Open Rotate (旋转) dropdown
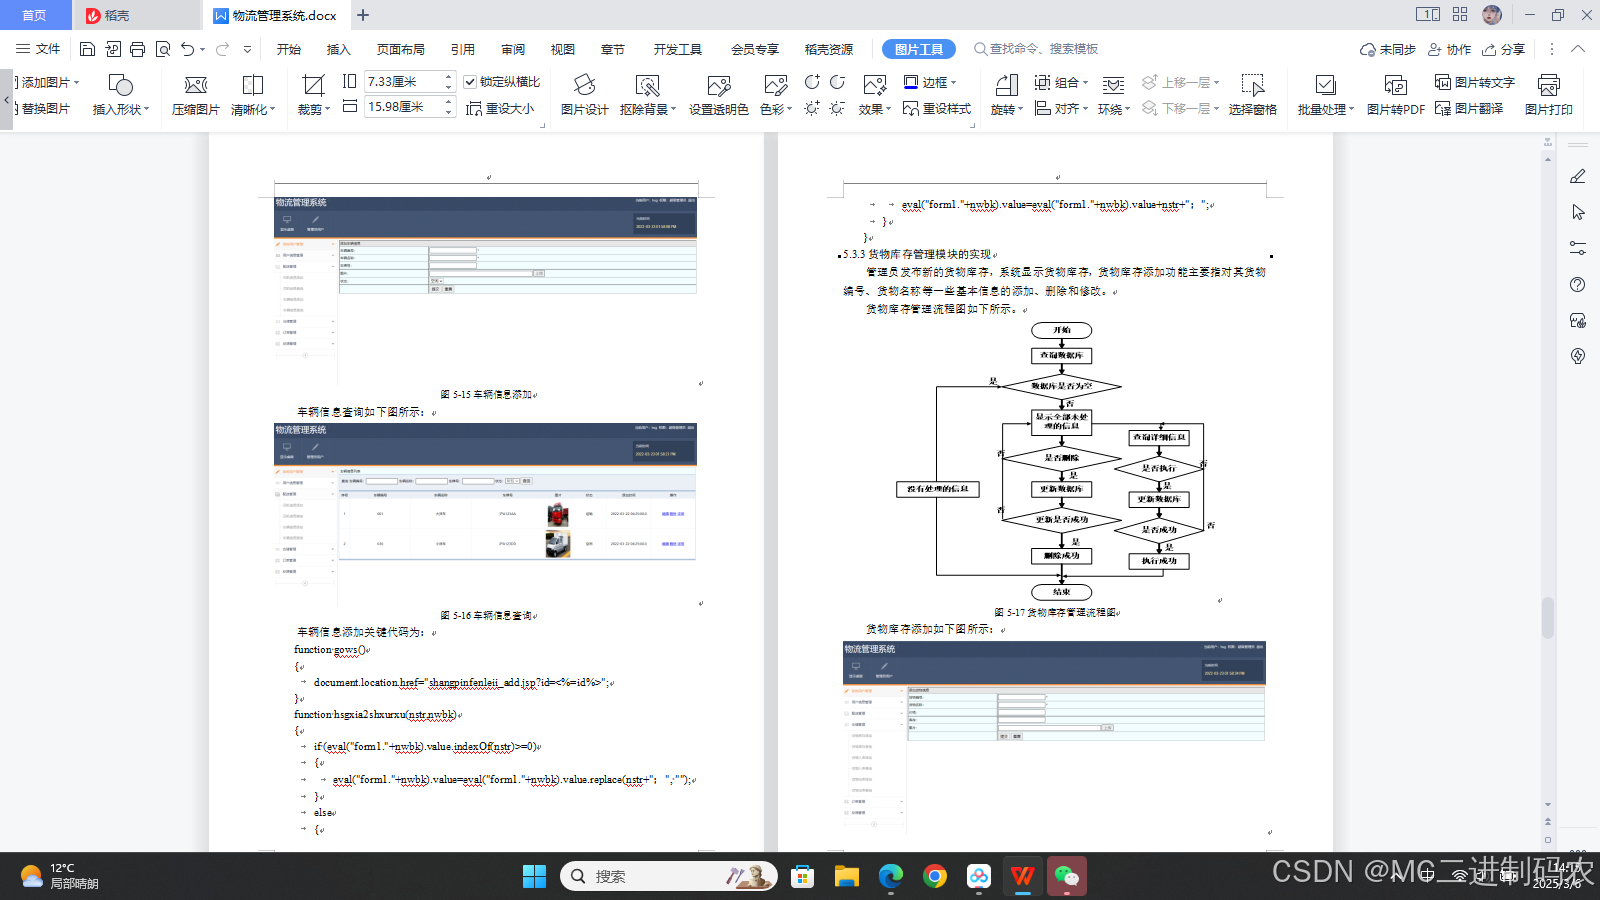Screen dimensions: 1600x900 (x=1006, y=95)
